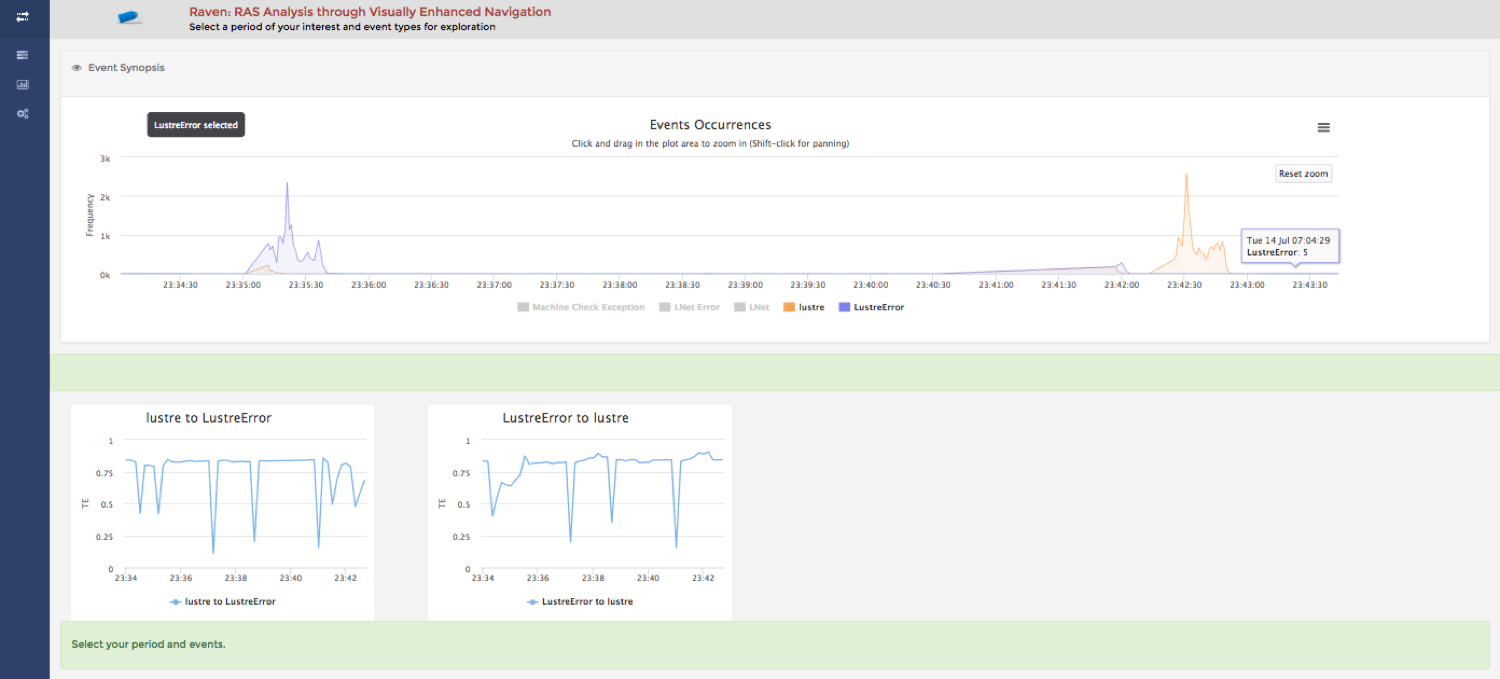The image size is (1500, 679).
Task: Open the settings gears sidebar icon
Action: pyautogui.click(x=22, y=114)
